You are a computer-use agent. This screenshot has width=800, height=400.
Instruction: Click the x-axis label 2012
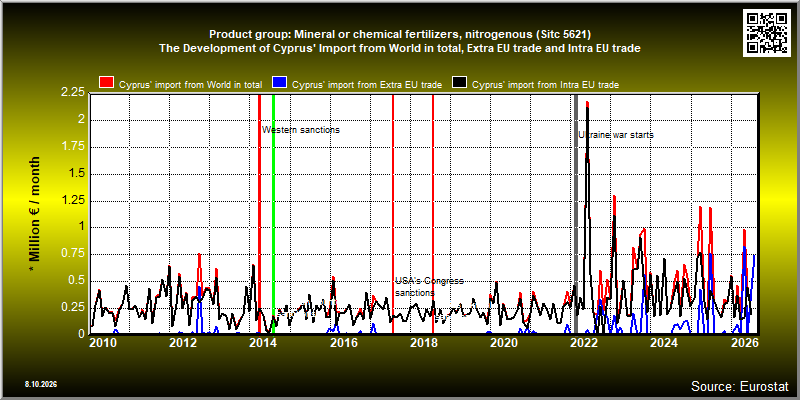[x=183, y=342]
